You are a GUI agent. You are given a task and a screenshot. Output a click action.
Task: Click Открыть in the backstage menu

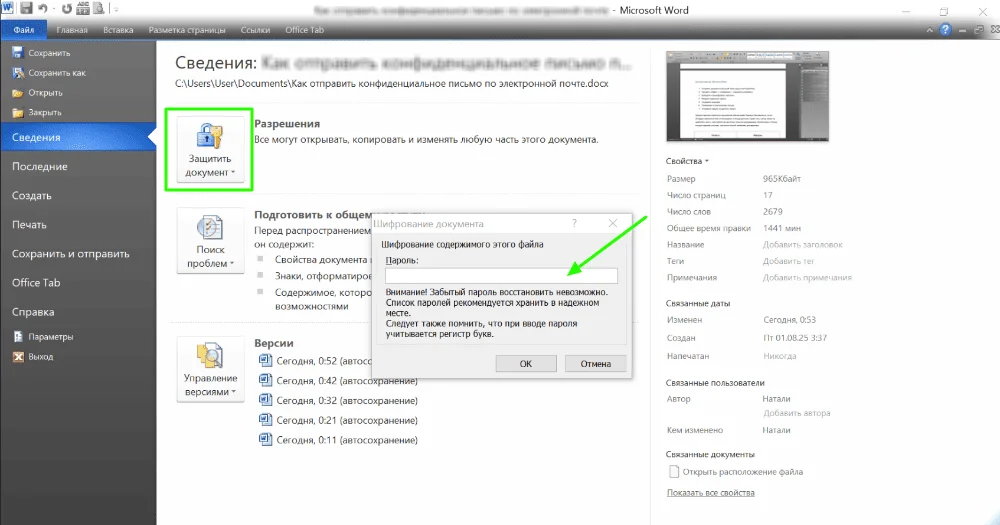38,92
